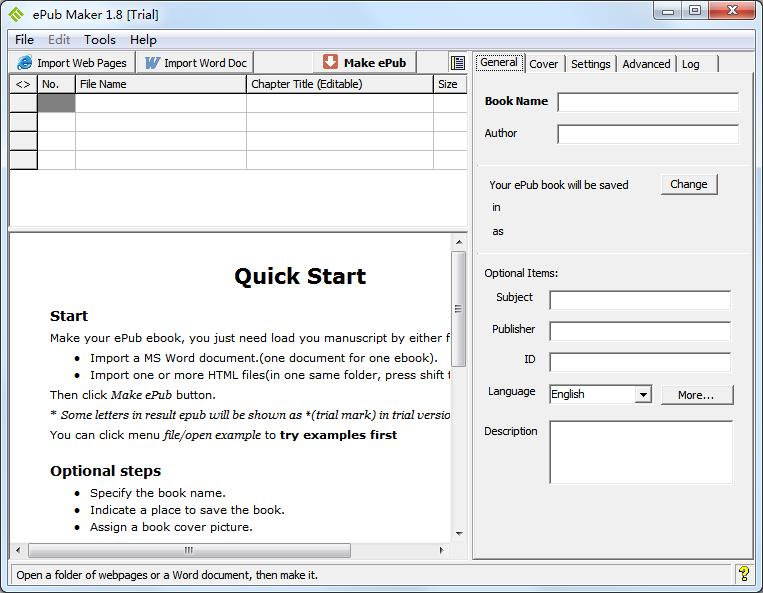Click the Book Name input field
Screen dimensions: 763x593
tap(648, 102)
